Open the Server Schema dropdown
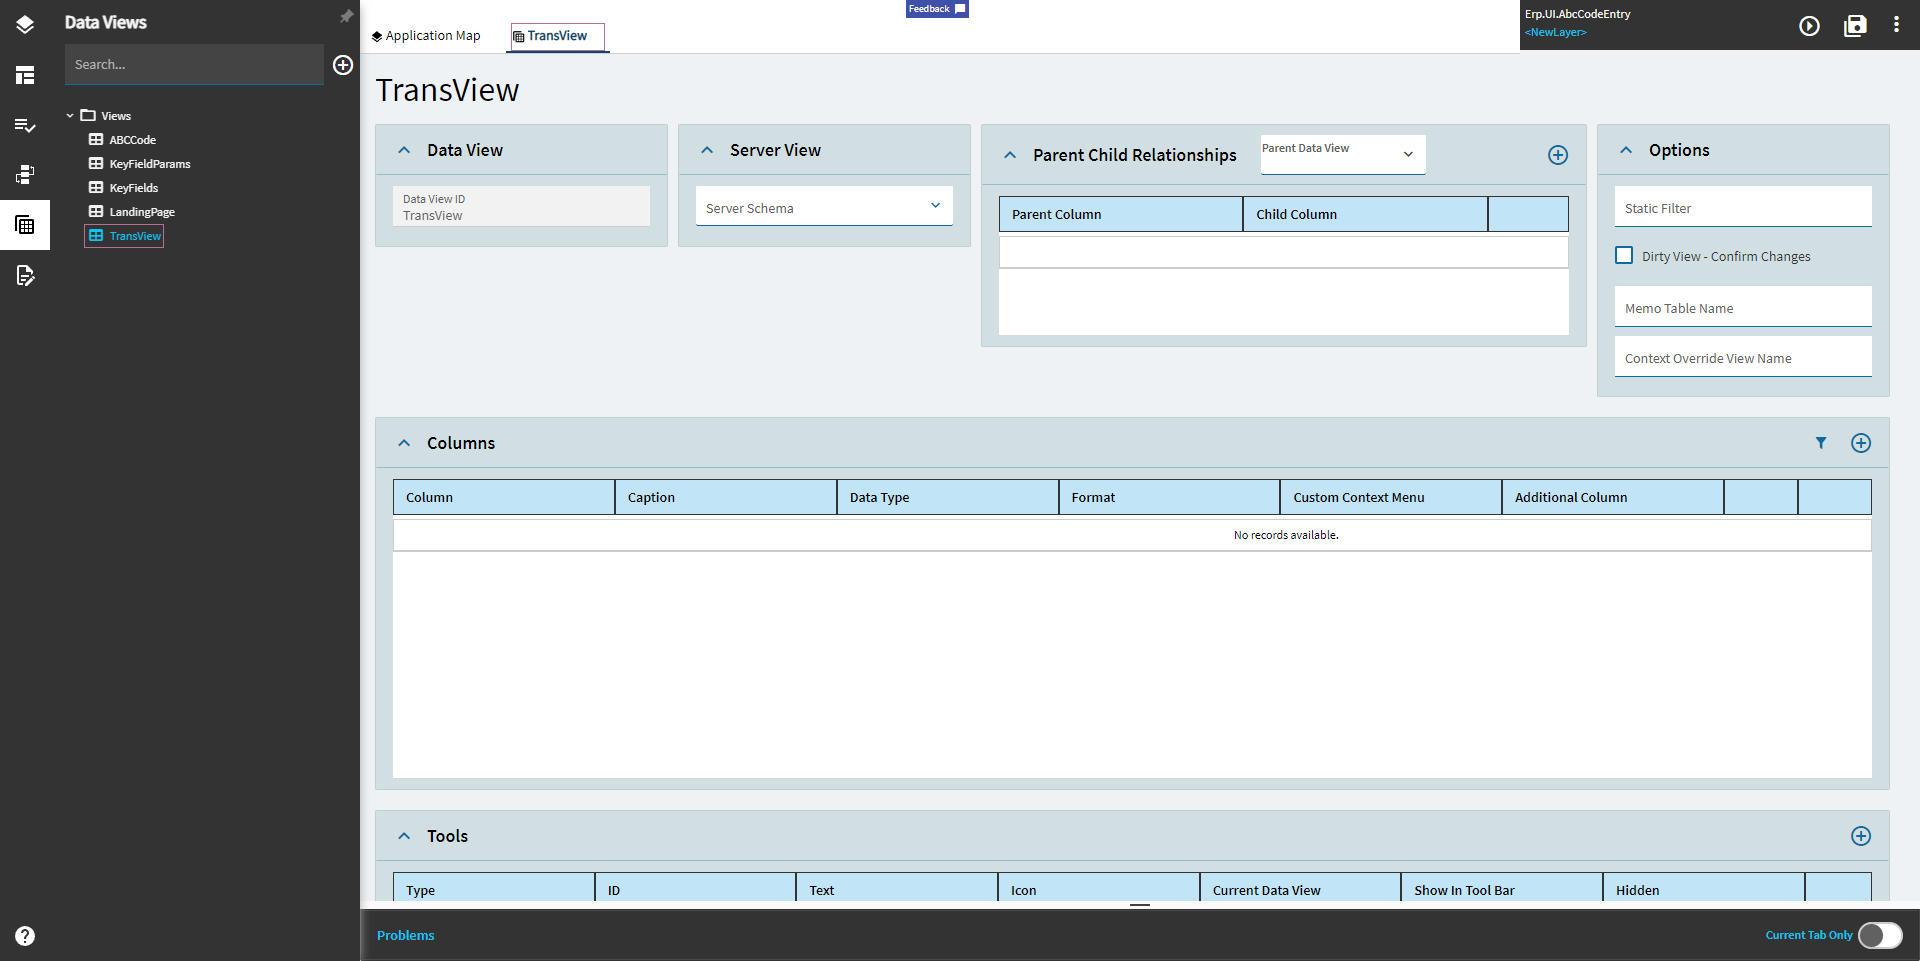This screenshot has height=961, width=1920. pos(824,206)
